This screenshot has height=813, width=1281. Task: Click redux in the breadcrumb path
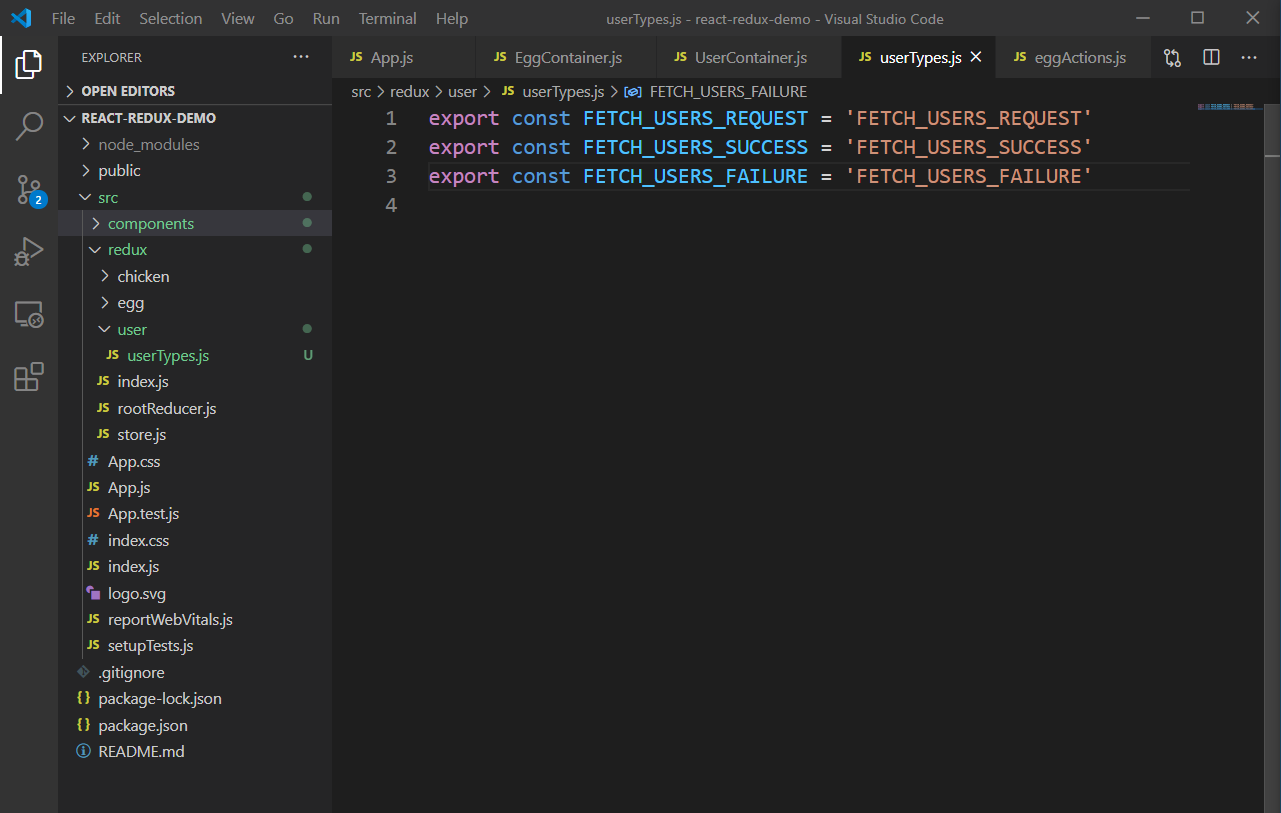pos(409,91)
